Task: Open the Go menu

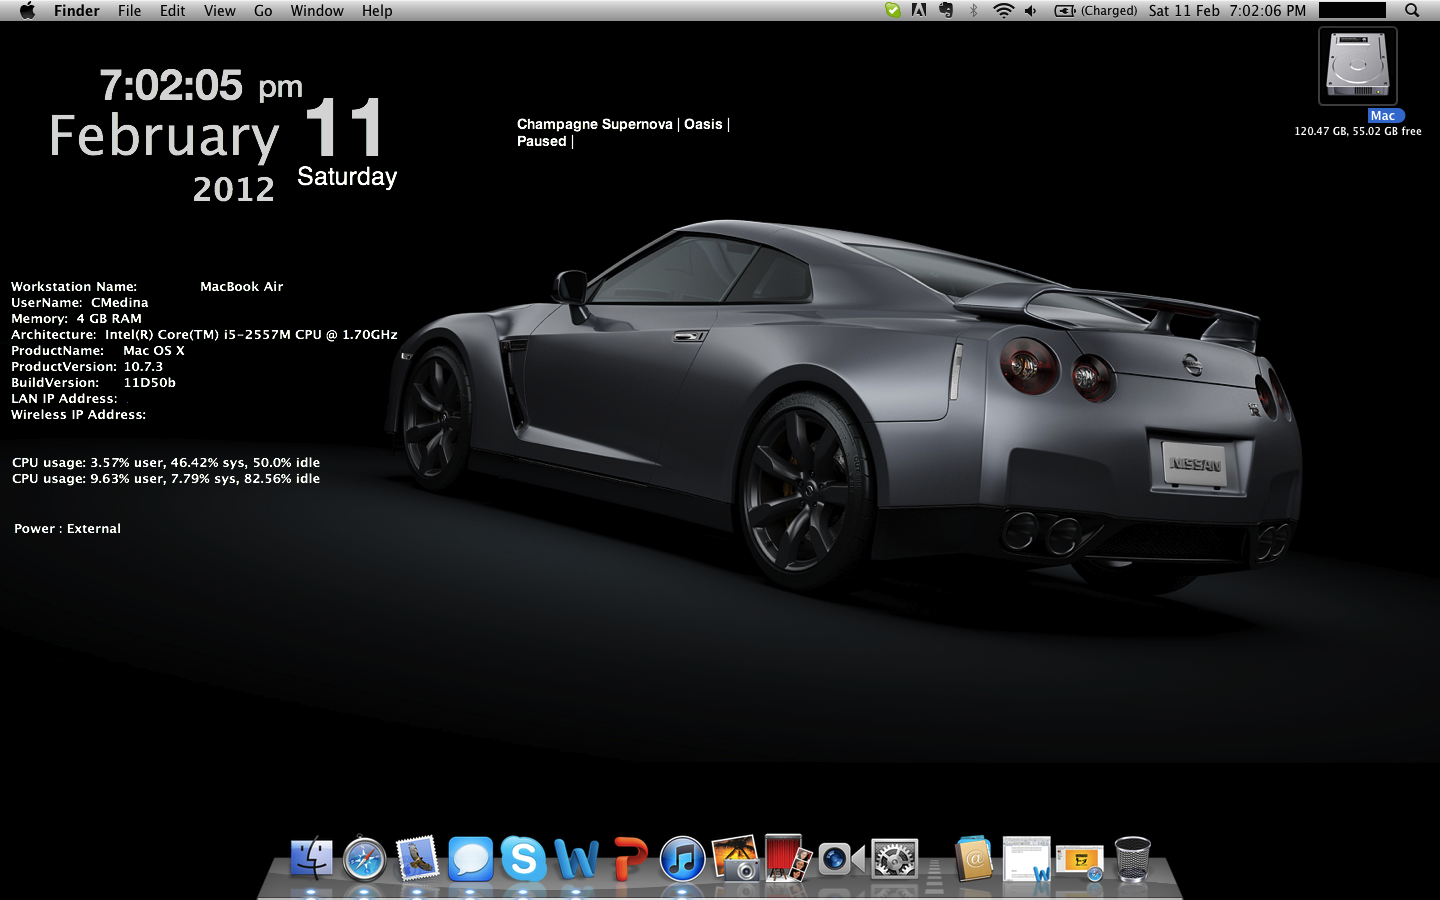Action: pyautogui.click(x=263, y=11)
